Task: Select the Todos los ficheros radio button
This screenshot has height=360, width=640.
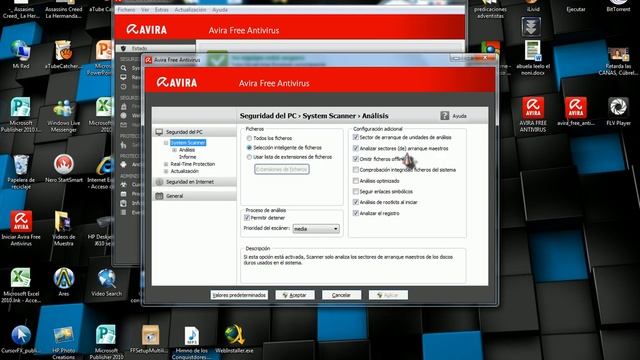Action: pos(249,138)
